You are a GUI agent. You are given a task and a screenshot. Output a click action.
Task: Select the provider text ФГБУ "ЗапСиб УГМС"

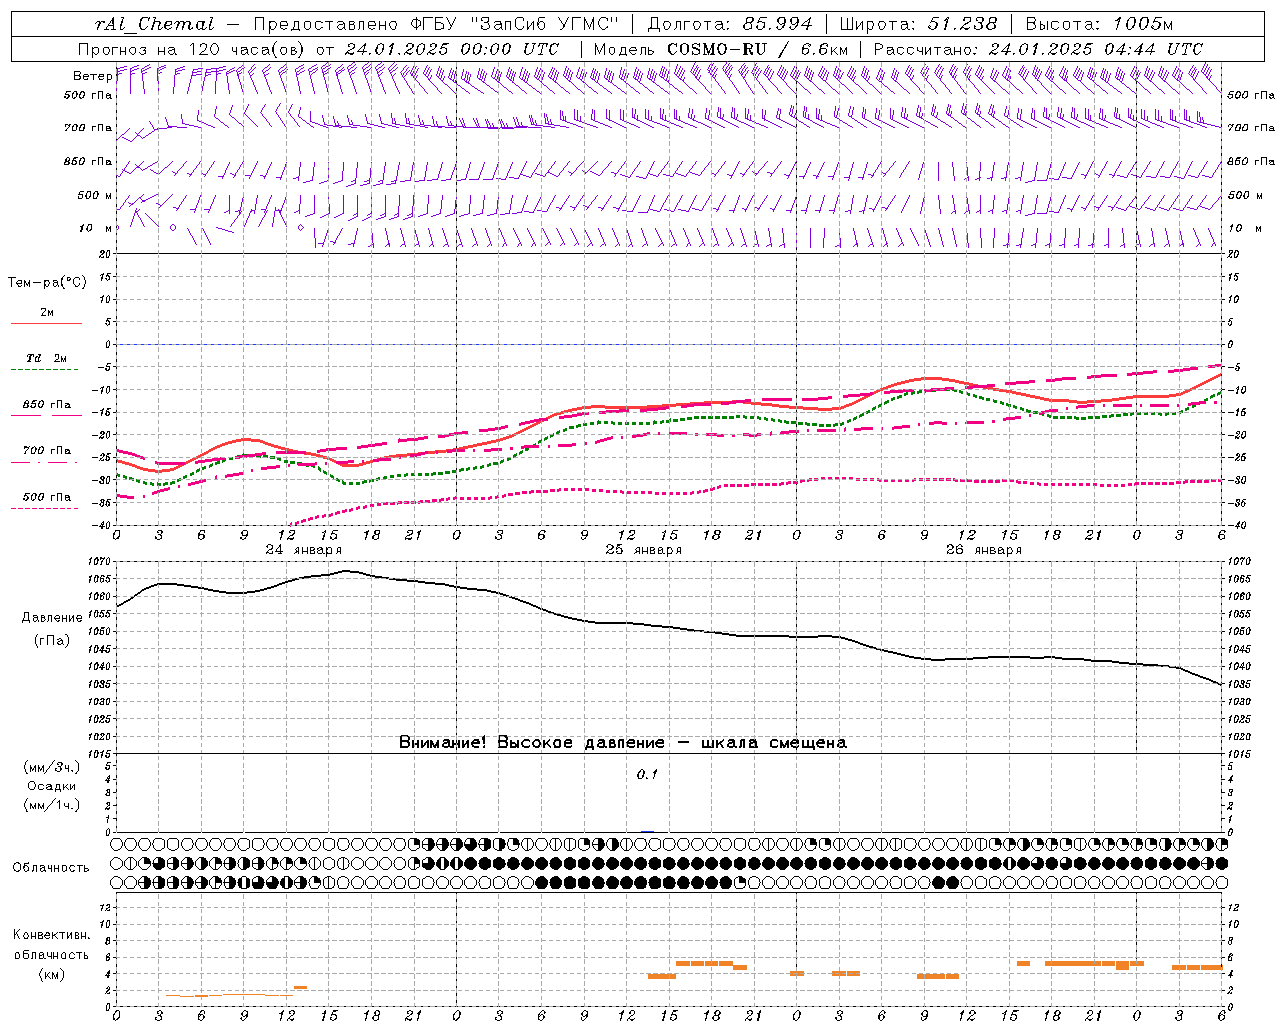pyautogui.click(x=514, y=24)
